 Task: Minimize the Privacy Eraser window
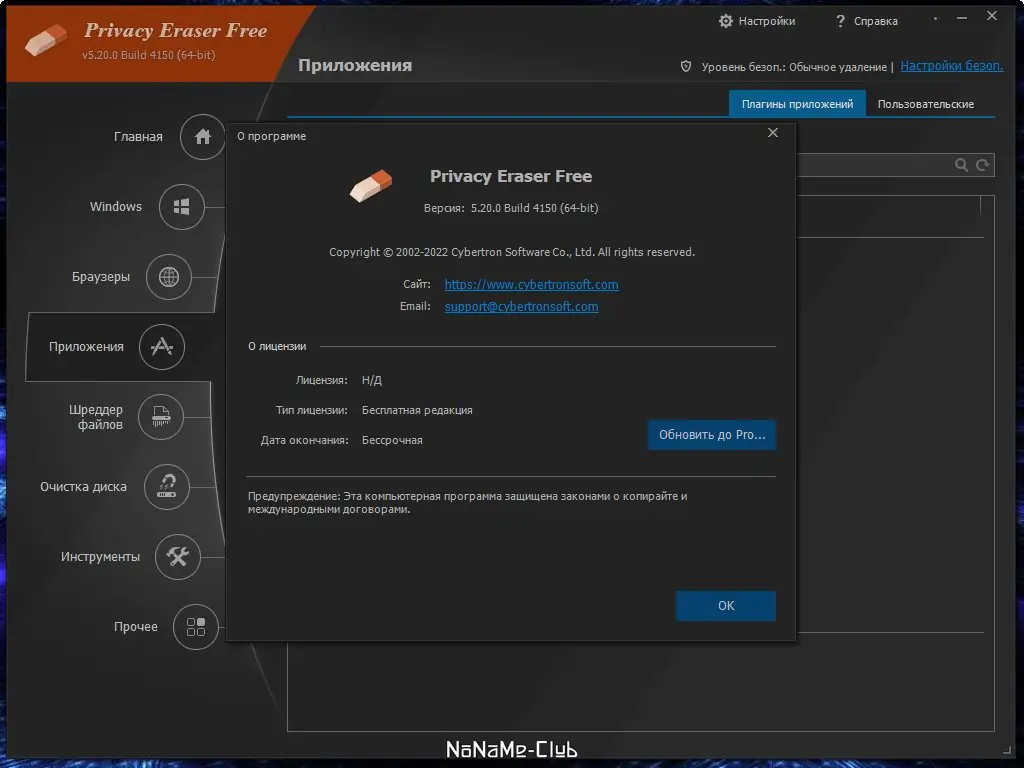(x=961, y=18)
